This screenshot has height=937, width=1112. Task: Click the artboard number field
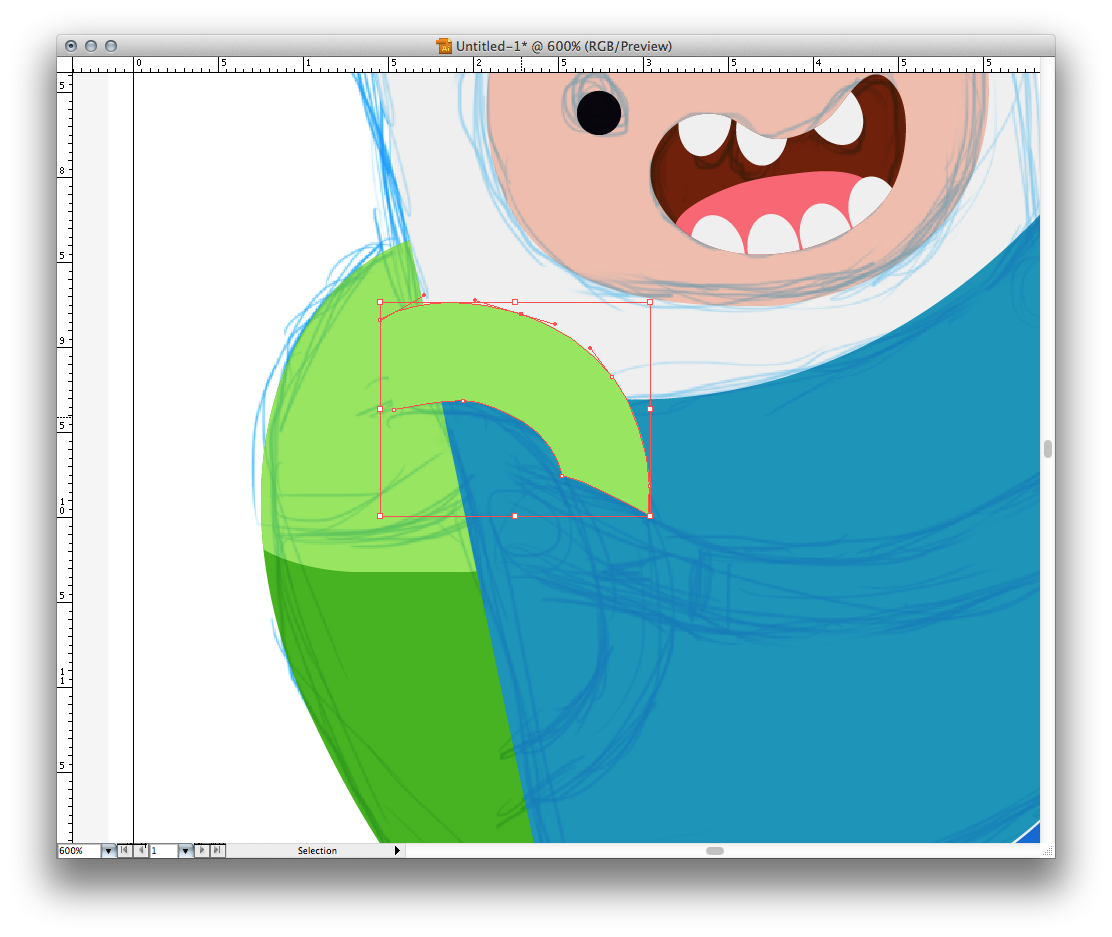click(x=163, y=851)
